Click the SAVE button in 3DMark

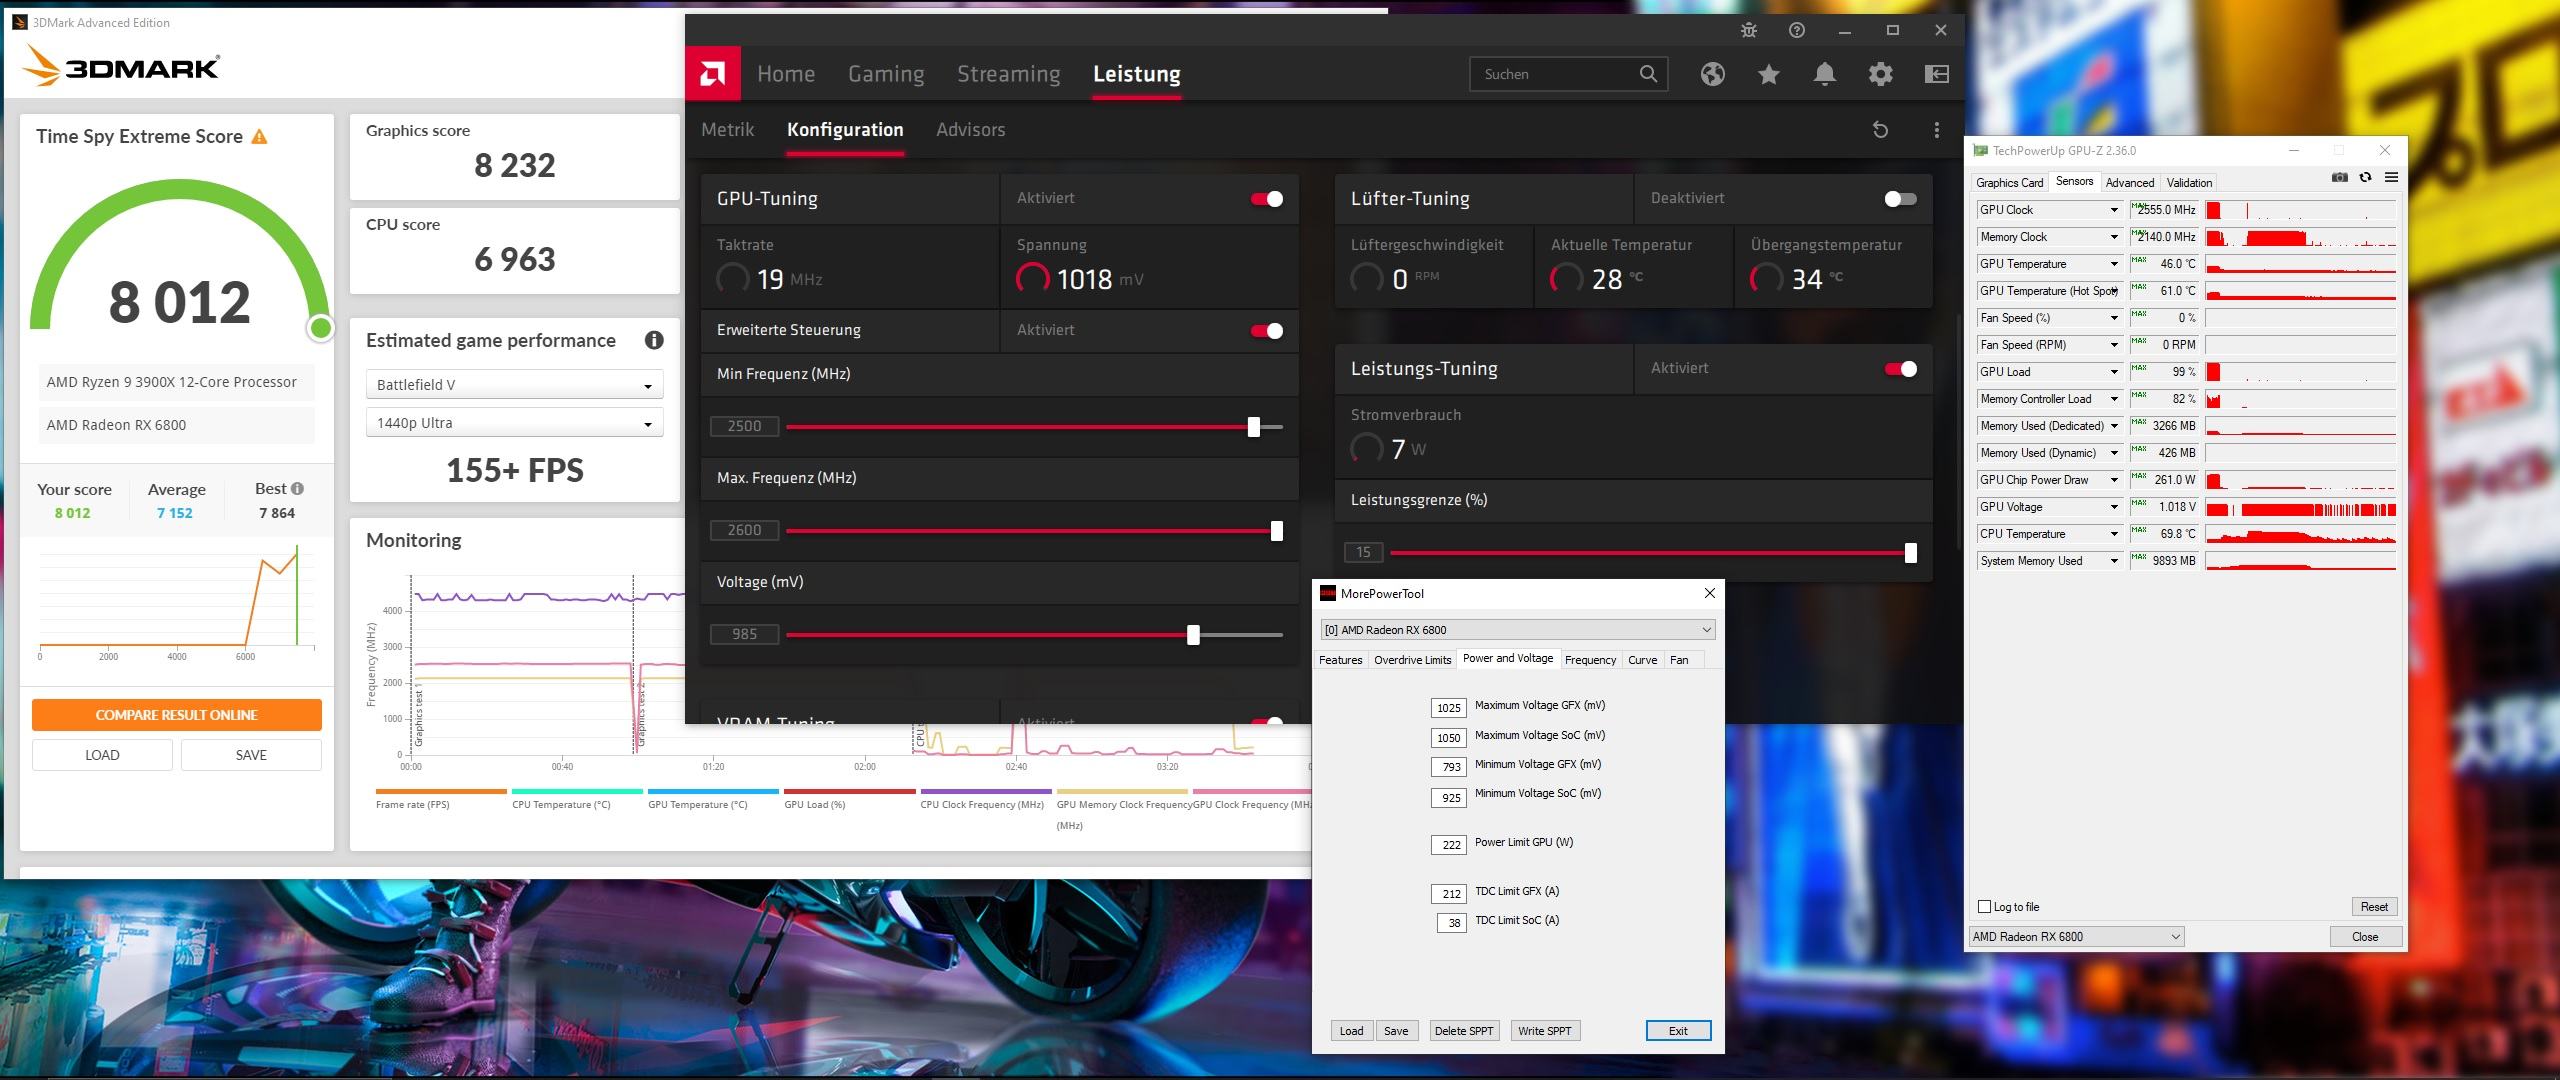coord(251,755)
